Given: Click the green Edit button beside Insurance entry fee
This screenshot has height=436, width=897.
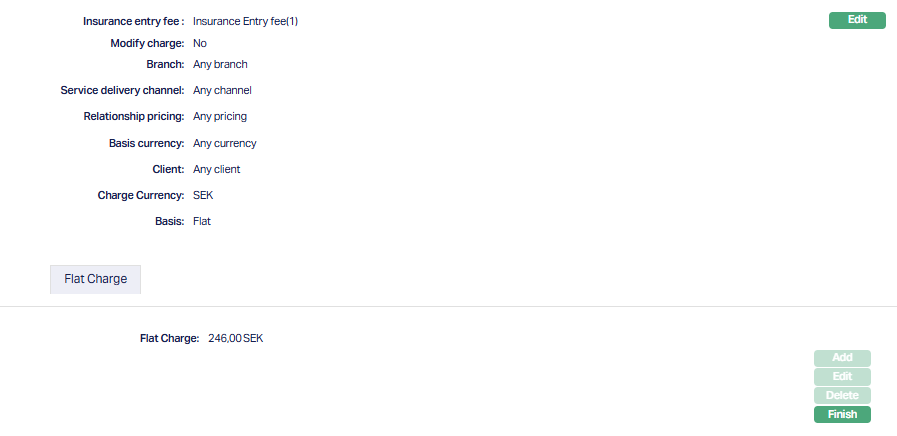Looking at the screenshot, I should click(x=857, y=20).
